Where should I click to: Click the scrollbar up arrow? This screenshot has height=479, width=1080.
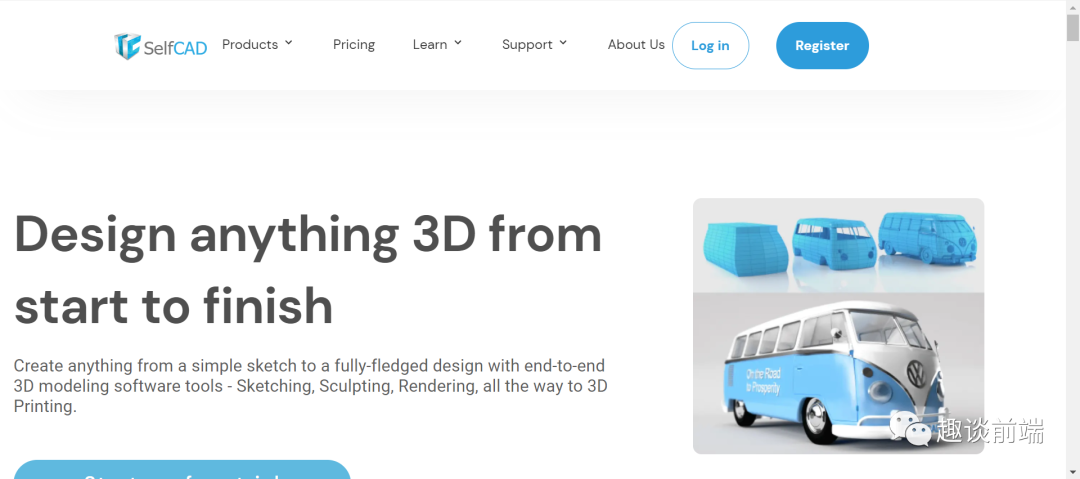(1072, 6)
